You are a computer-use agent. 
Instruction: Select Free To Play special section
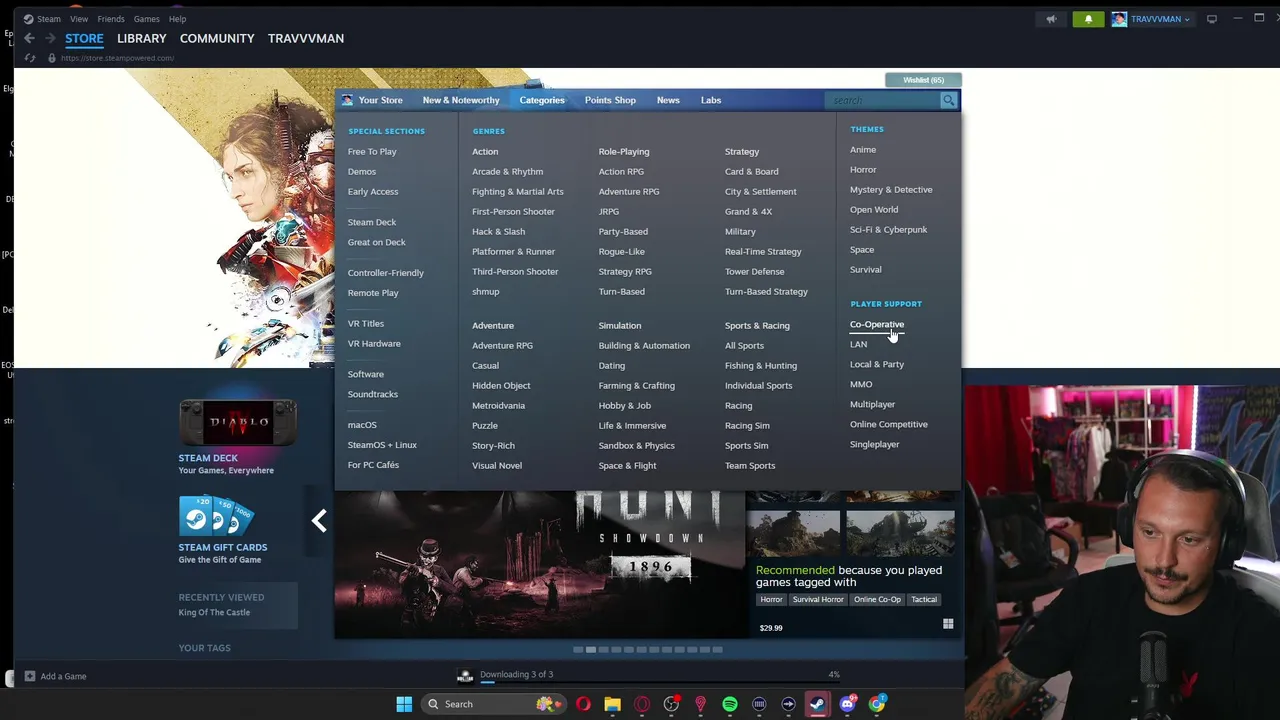coord(372,151)
